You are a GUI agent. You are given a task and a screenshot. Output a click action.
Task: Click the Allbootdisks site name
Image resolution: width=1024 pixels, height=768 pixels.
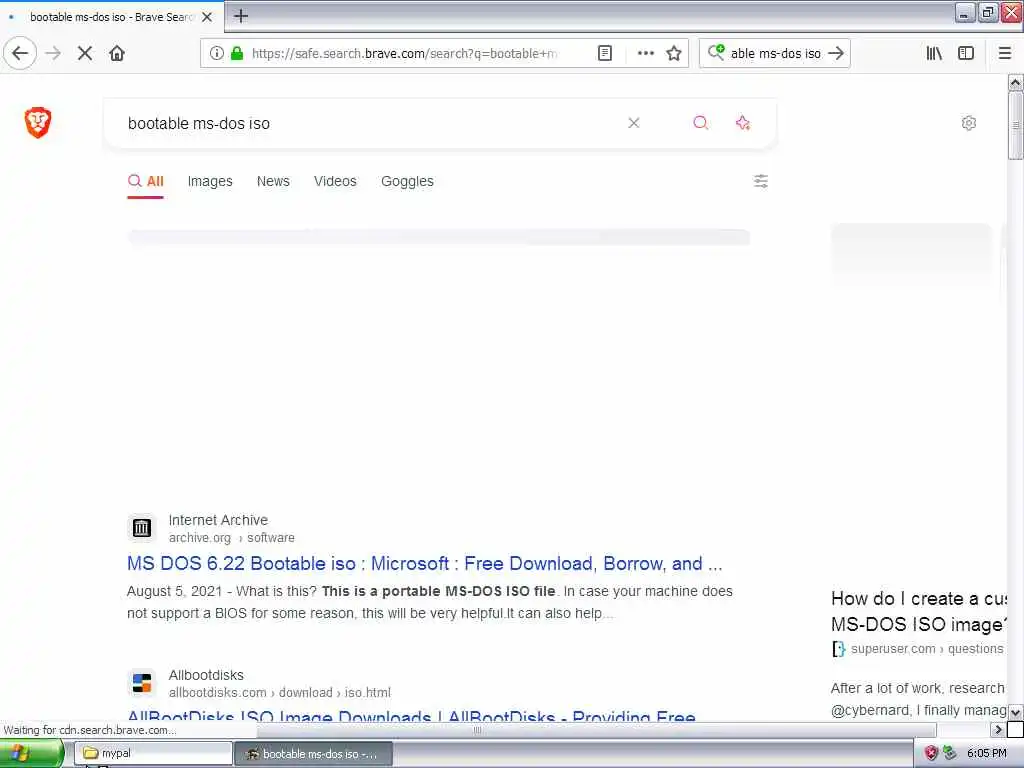(x=206, y=675)
